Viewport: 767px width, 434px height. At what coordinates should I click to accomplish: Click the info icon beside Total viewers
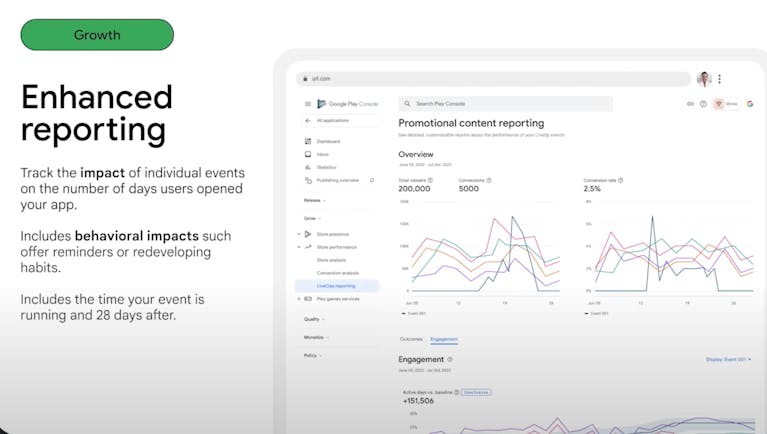tap(430, 181)
